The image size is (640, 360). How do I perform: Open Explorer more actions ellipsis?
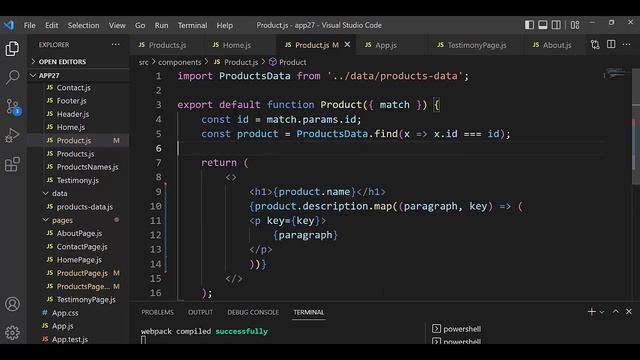click(116, 44)
